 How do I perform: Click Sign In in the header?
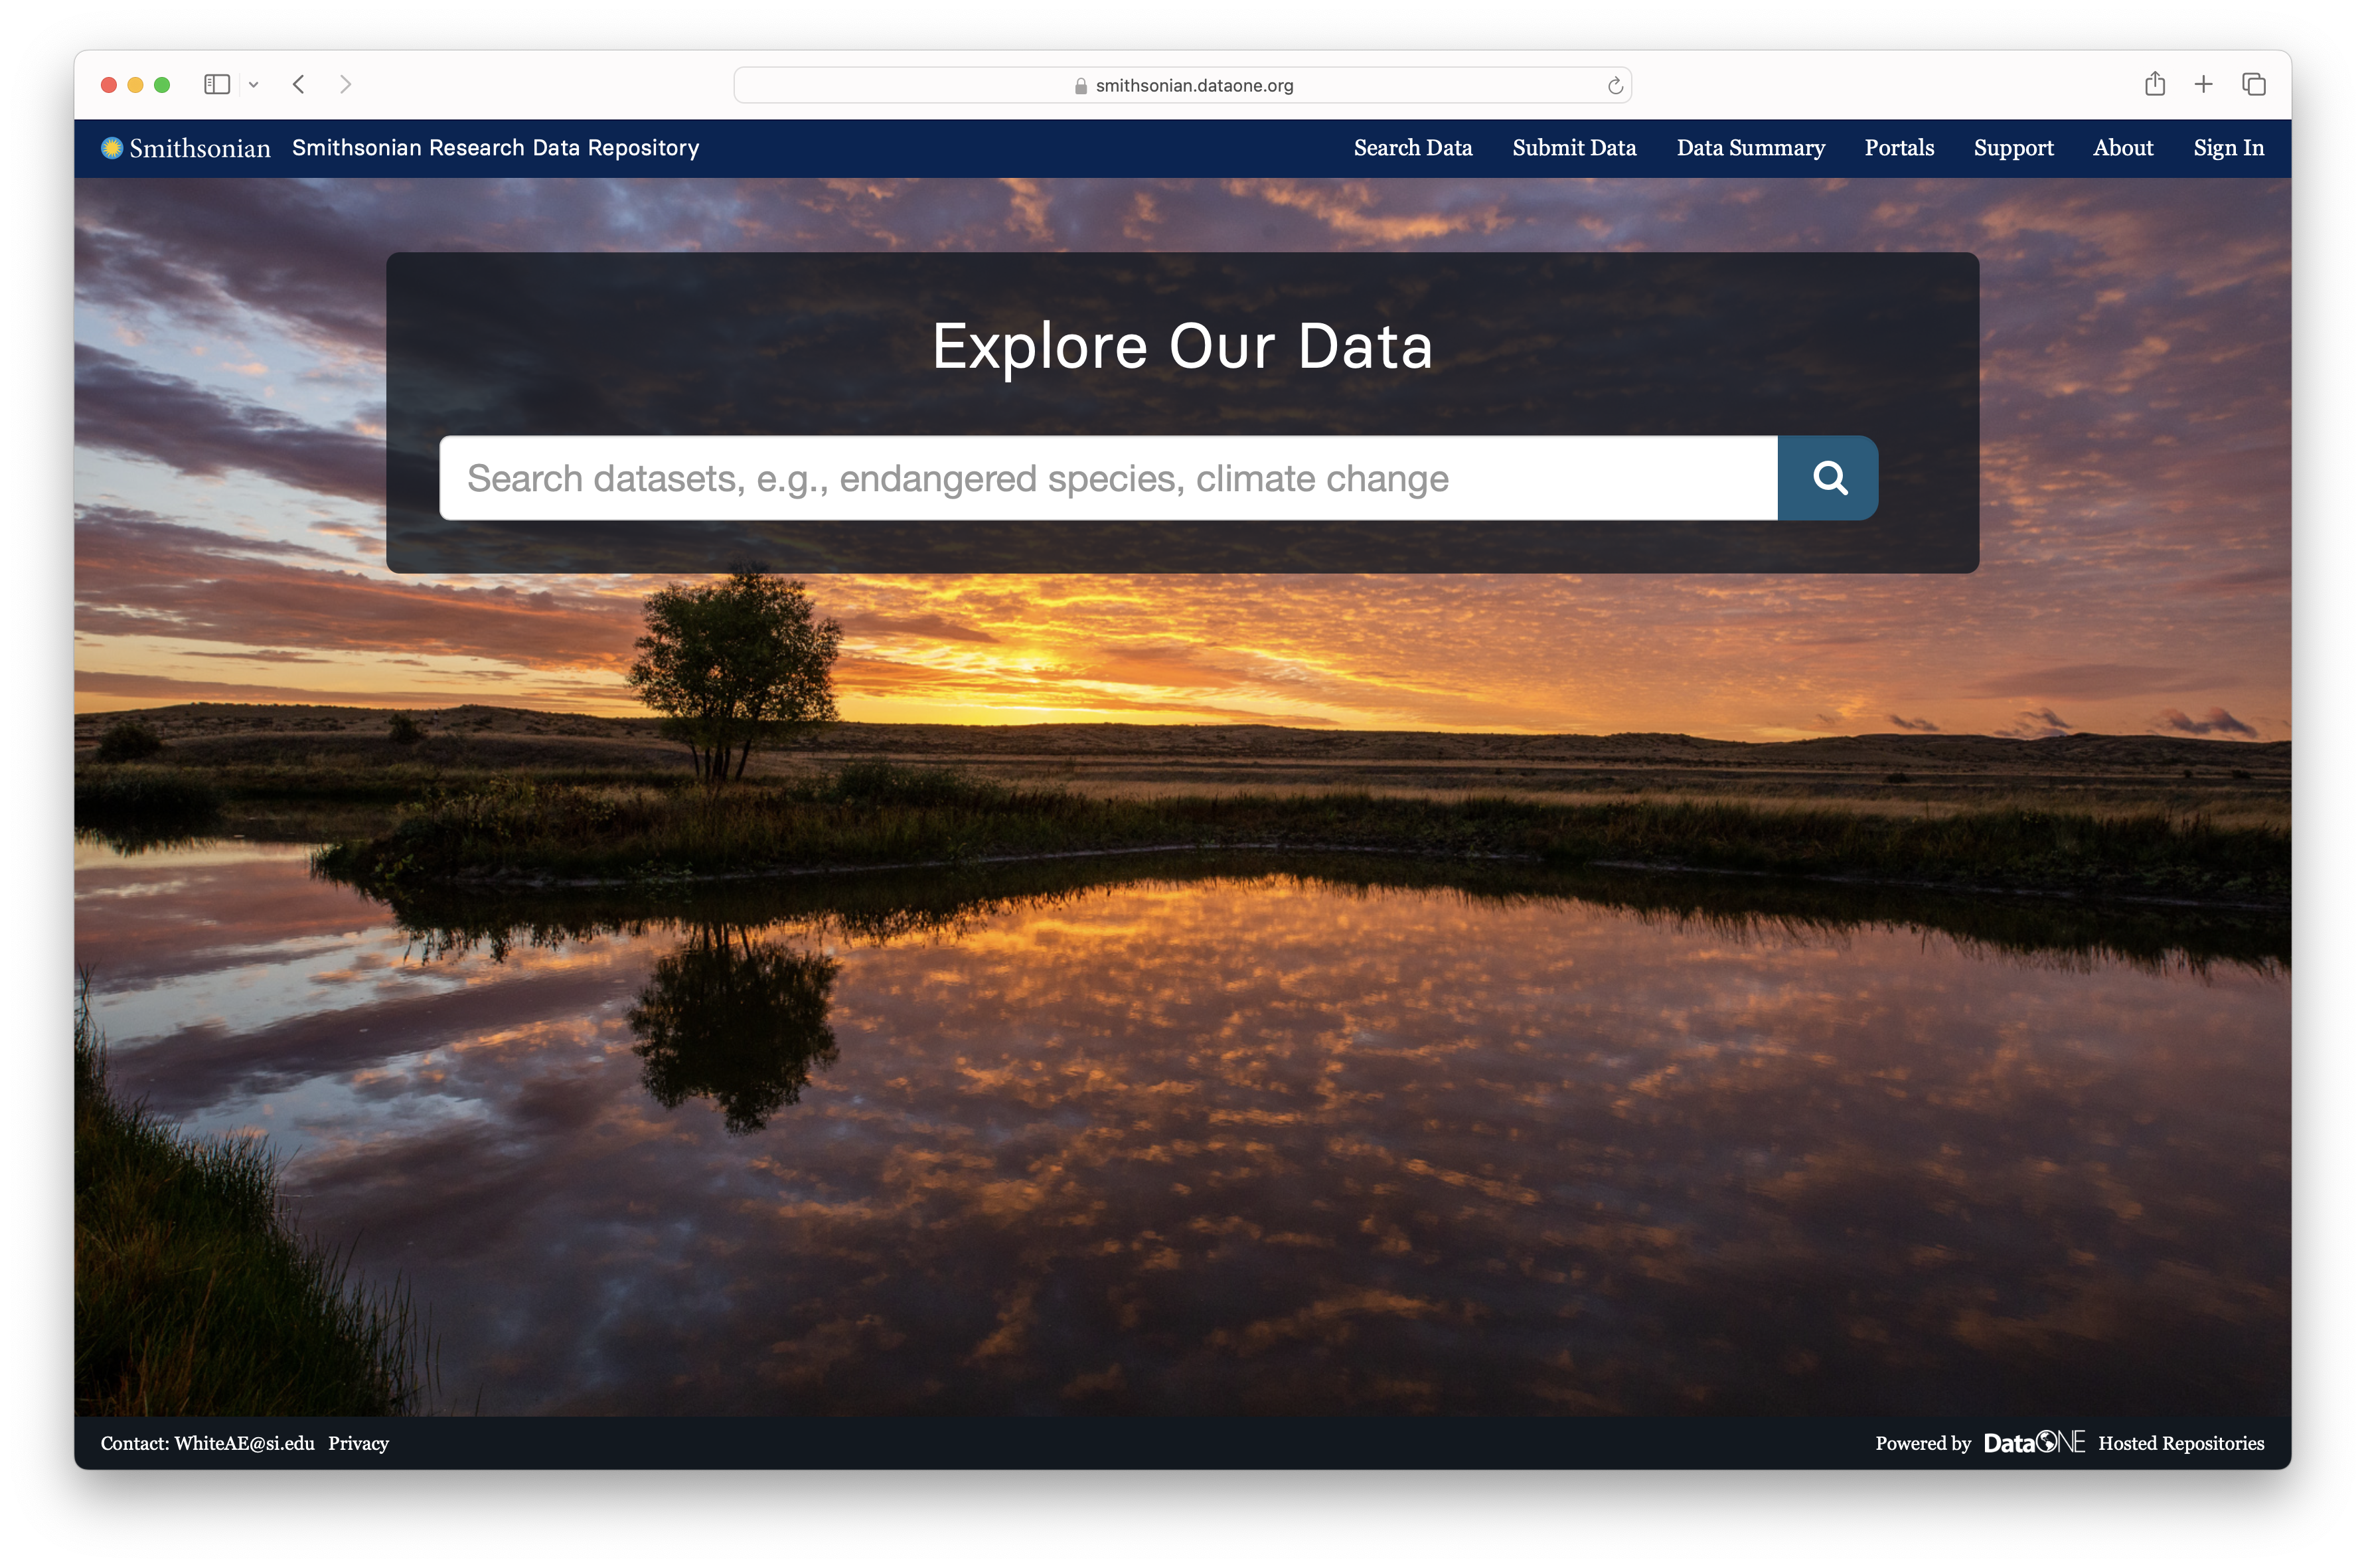[2228, 148]
